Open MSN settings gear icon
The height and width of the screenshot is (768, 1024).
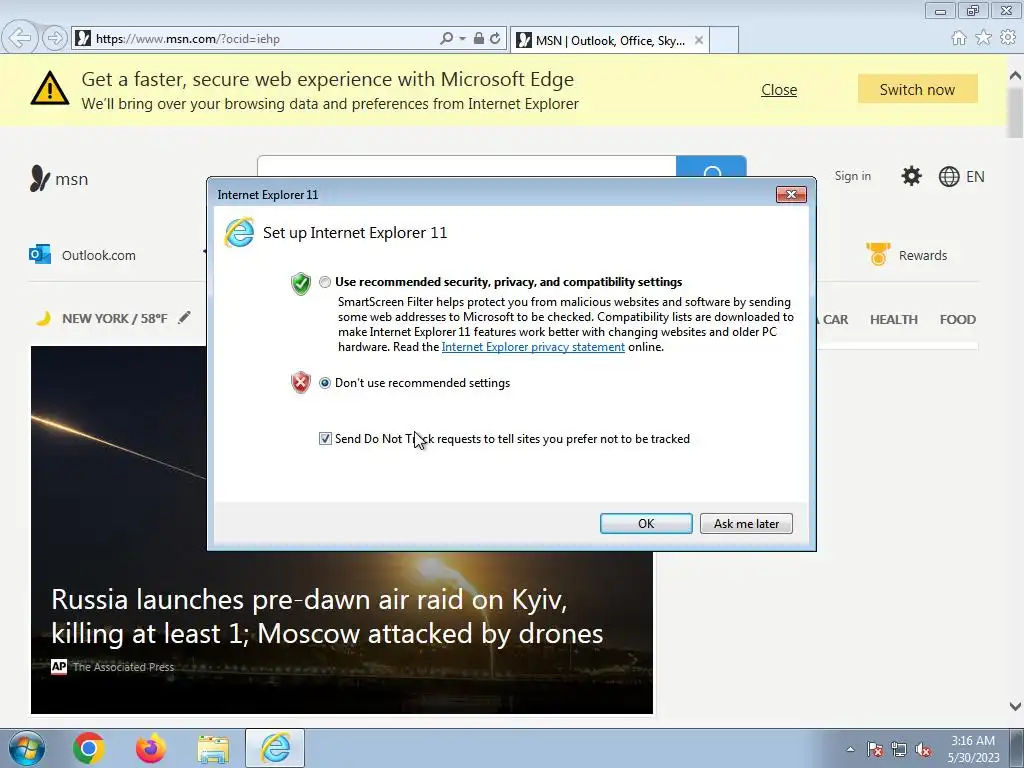pos(911,176)
